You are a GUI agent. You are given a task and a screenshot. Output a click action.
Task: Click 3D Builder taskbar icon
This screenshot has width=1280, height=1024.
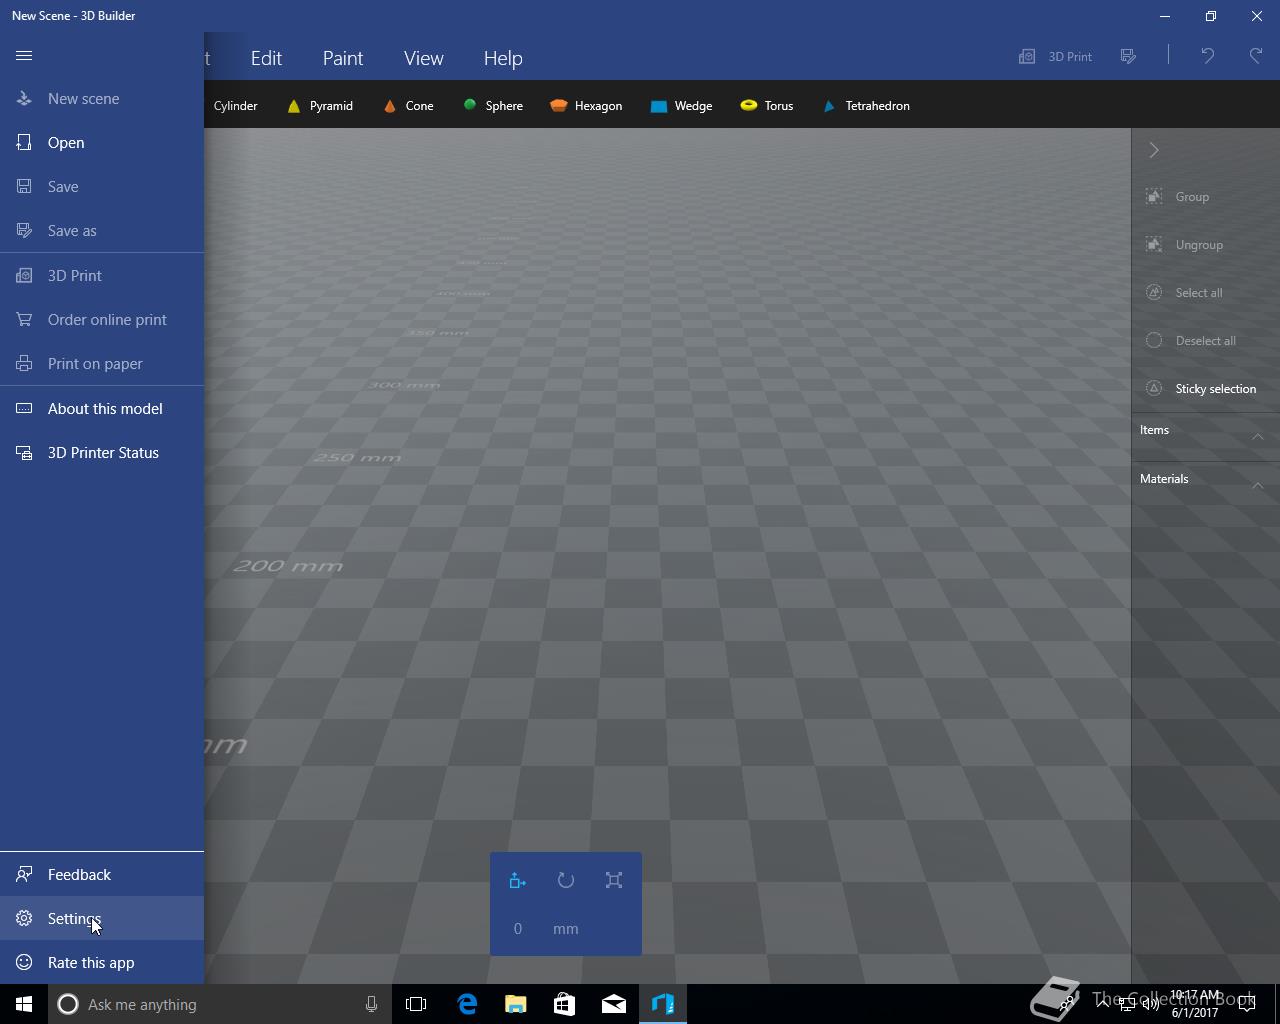(x=663, y=1004)
